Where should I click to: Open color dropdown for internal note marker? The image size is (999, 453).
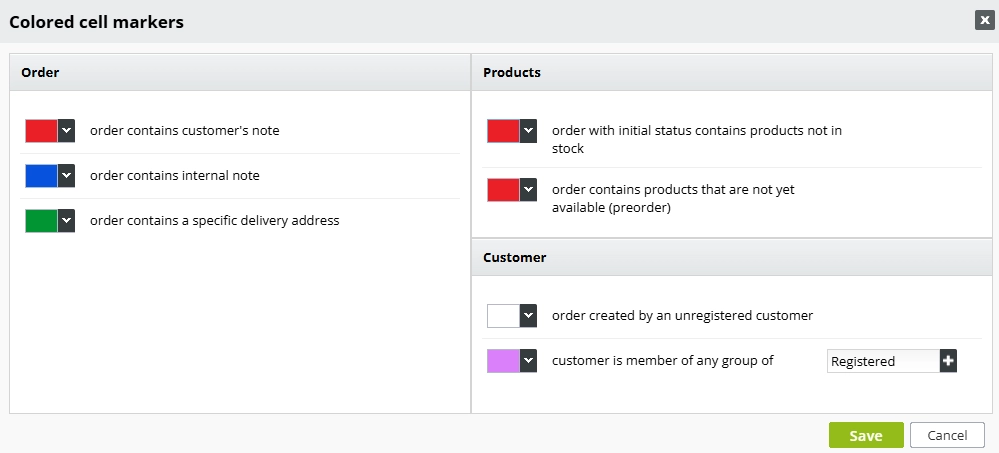(67, 175)
